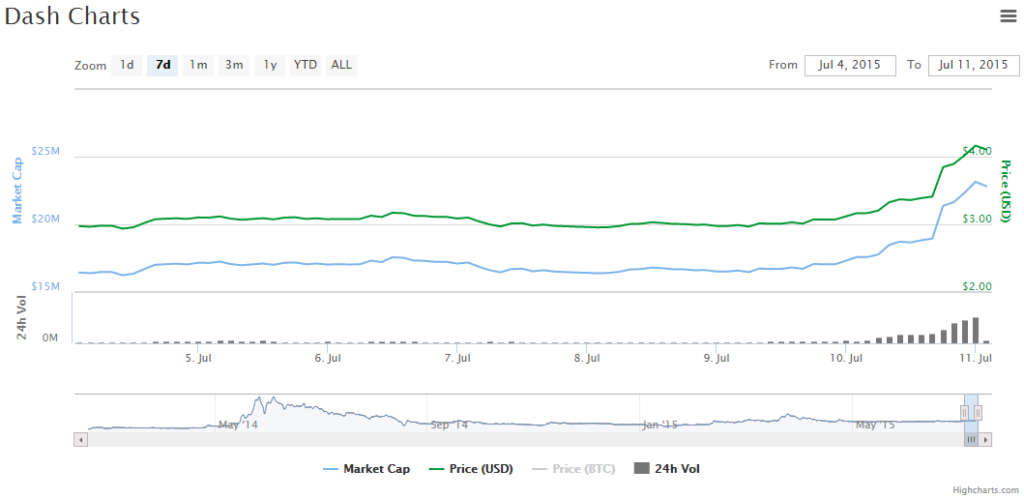Edit the To date field
This screenshot has width=1024, height=499.
click(972, 65)
